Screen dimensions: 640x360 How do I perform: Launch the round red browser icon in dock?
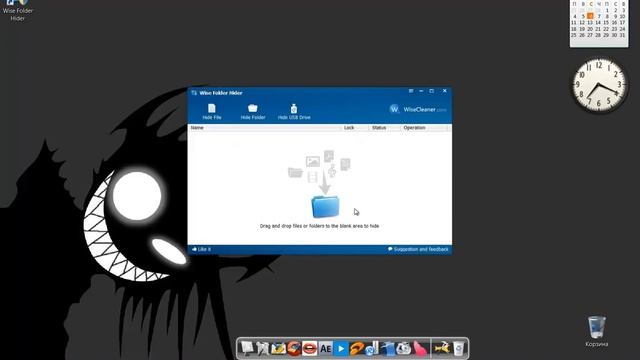[294, 348]
